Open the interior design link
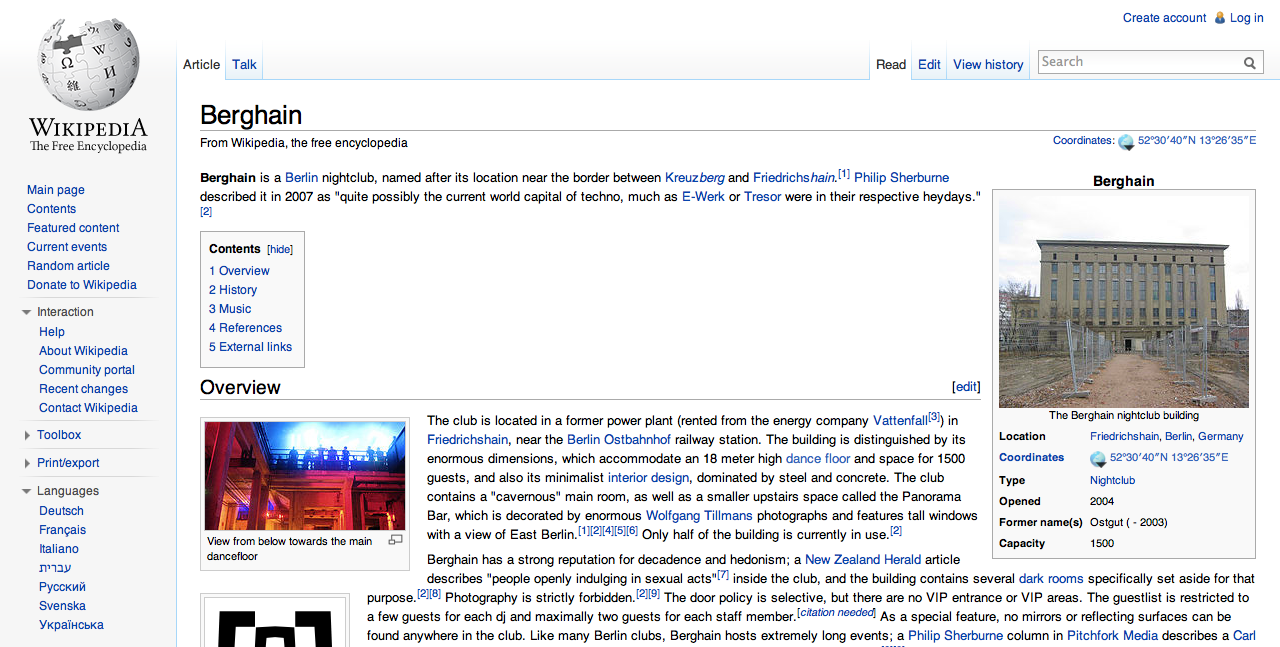The width and height of the screenshot is (1280, 647). click(x=648, y=478)
